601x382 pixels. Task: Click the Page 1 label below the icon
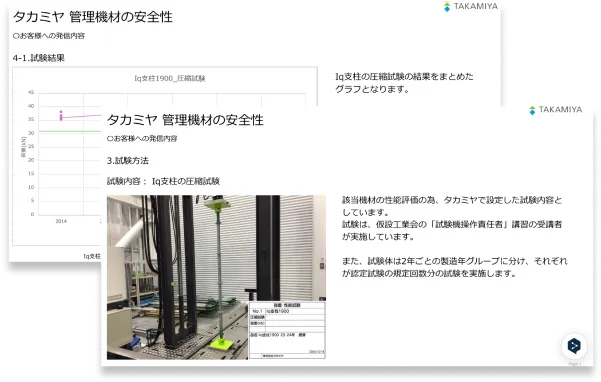pyautogui.click(x=575, y=364)
